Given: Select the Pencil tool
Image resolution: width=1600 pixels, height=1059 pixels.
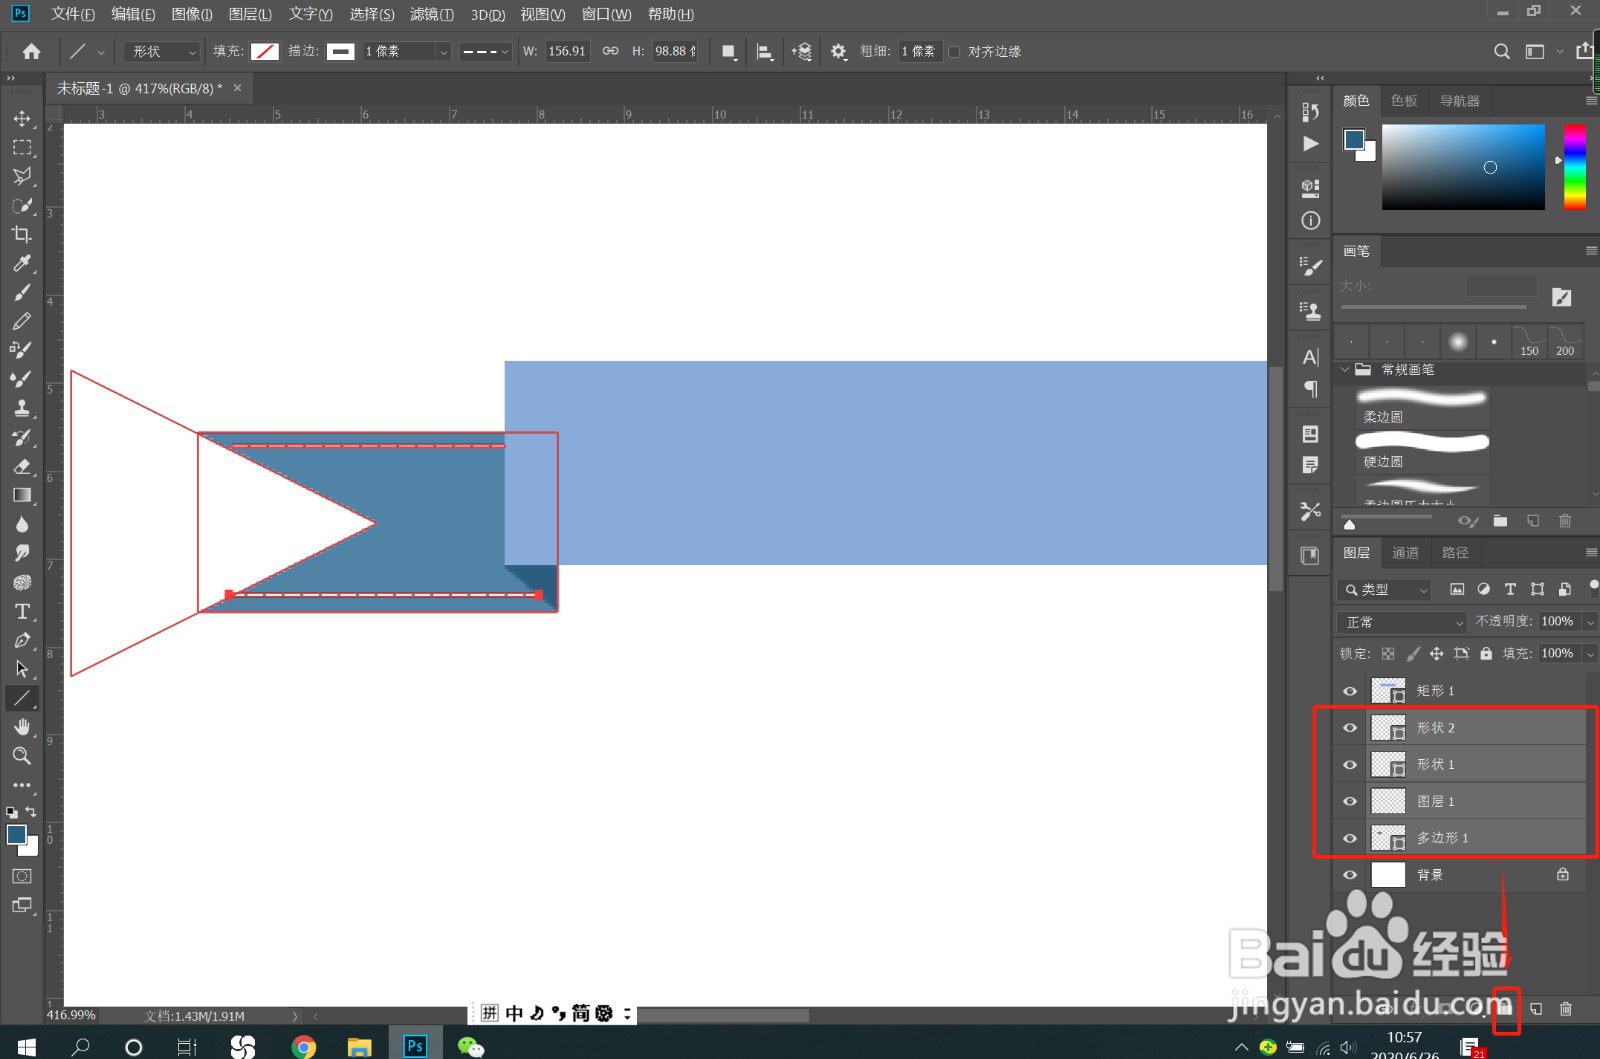Looking at the screenshot, I should [x=21, y=321].
